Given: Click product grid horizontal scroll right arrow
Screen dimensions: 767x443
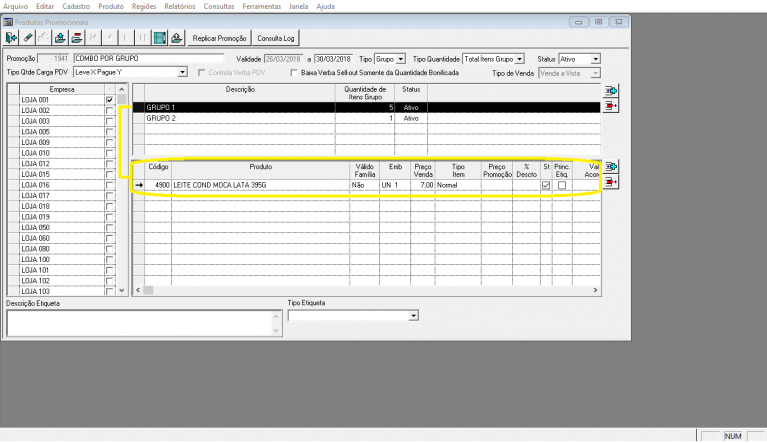Looking at the screenshot, I should click(x=595, y=290).
